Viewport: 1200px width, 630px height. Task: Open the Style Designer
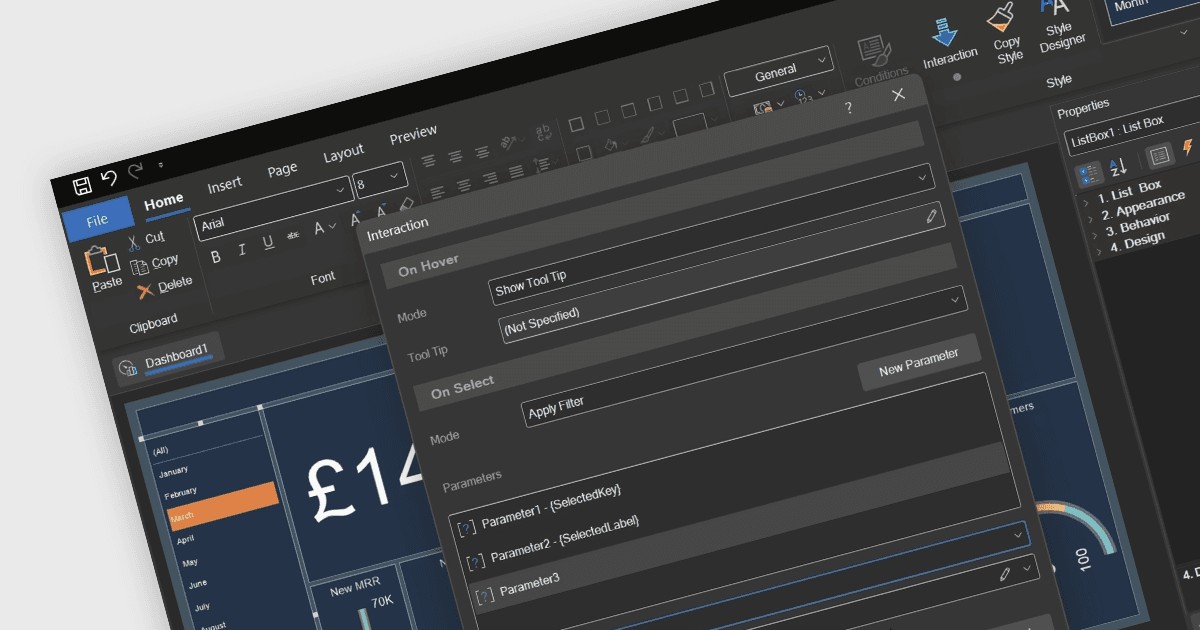[1060, 24]
